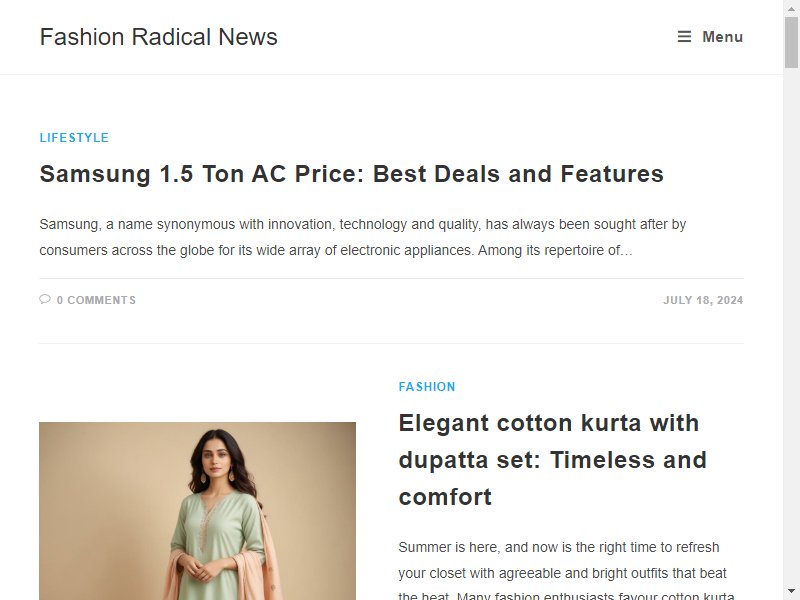
Task: Open the 0 COMMENTS link
Action: coord(96,300)
